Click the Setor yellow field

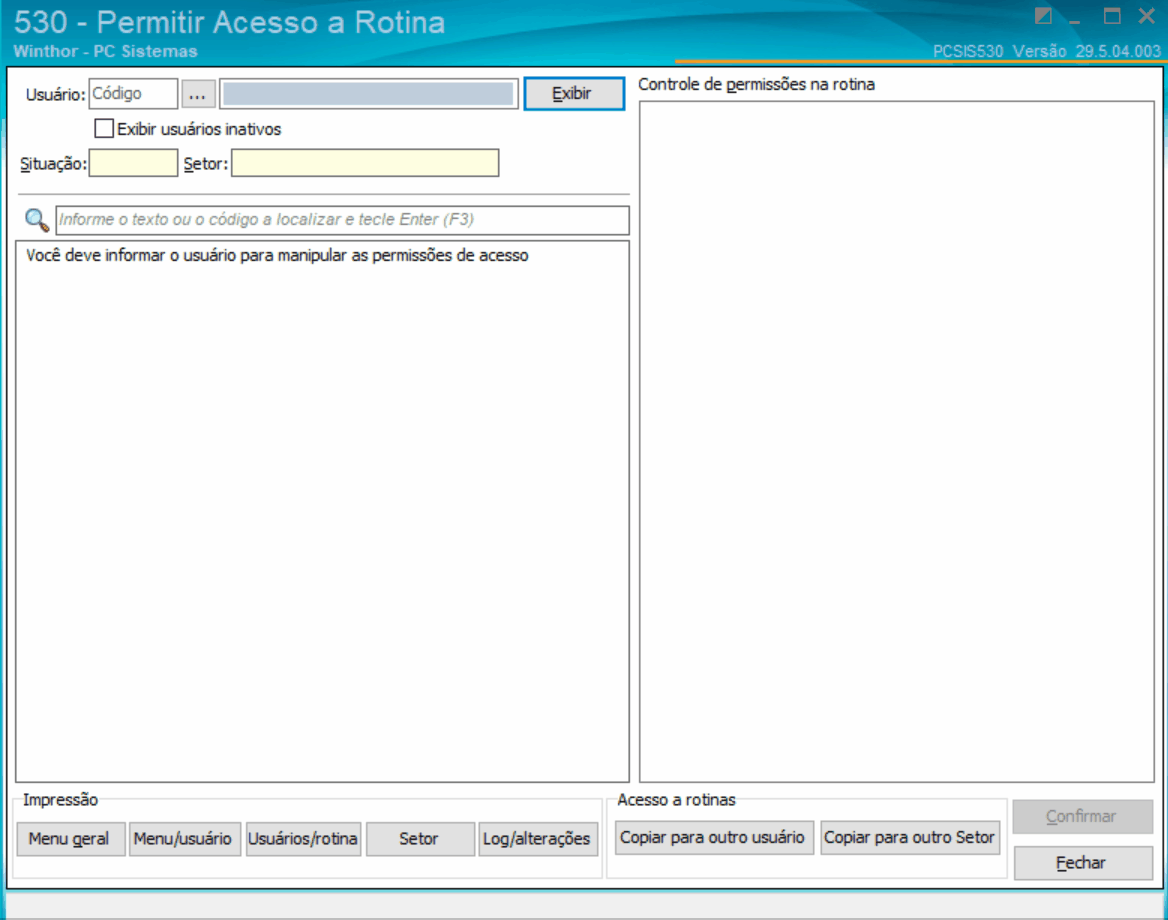[x=365, y=163]
